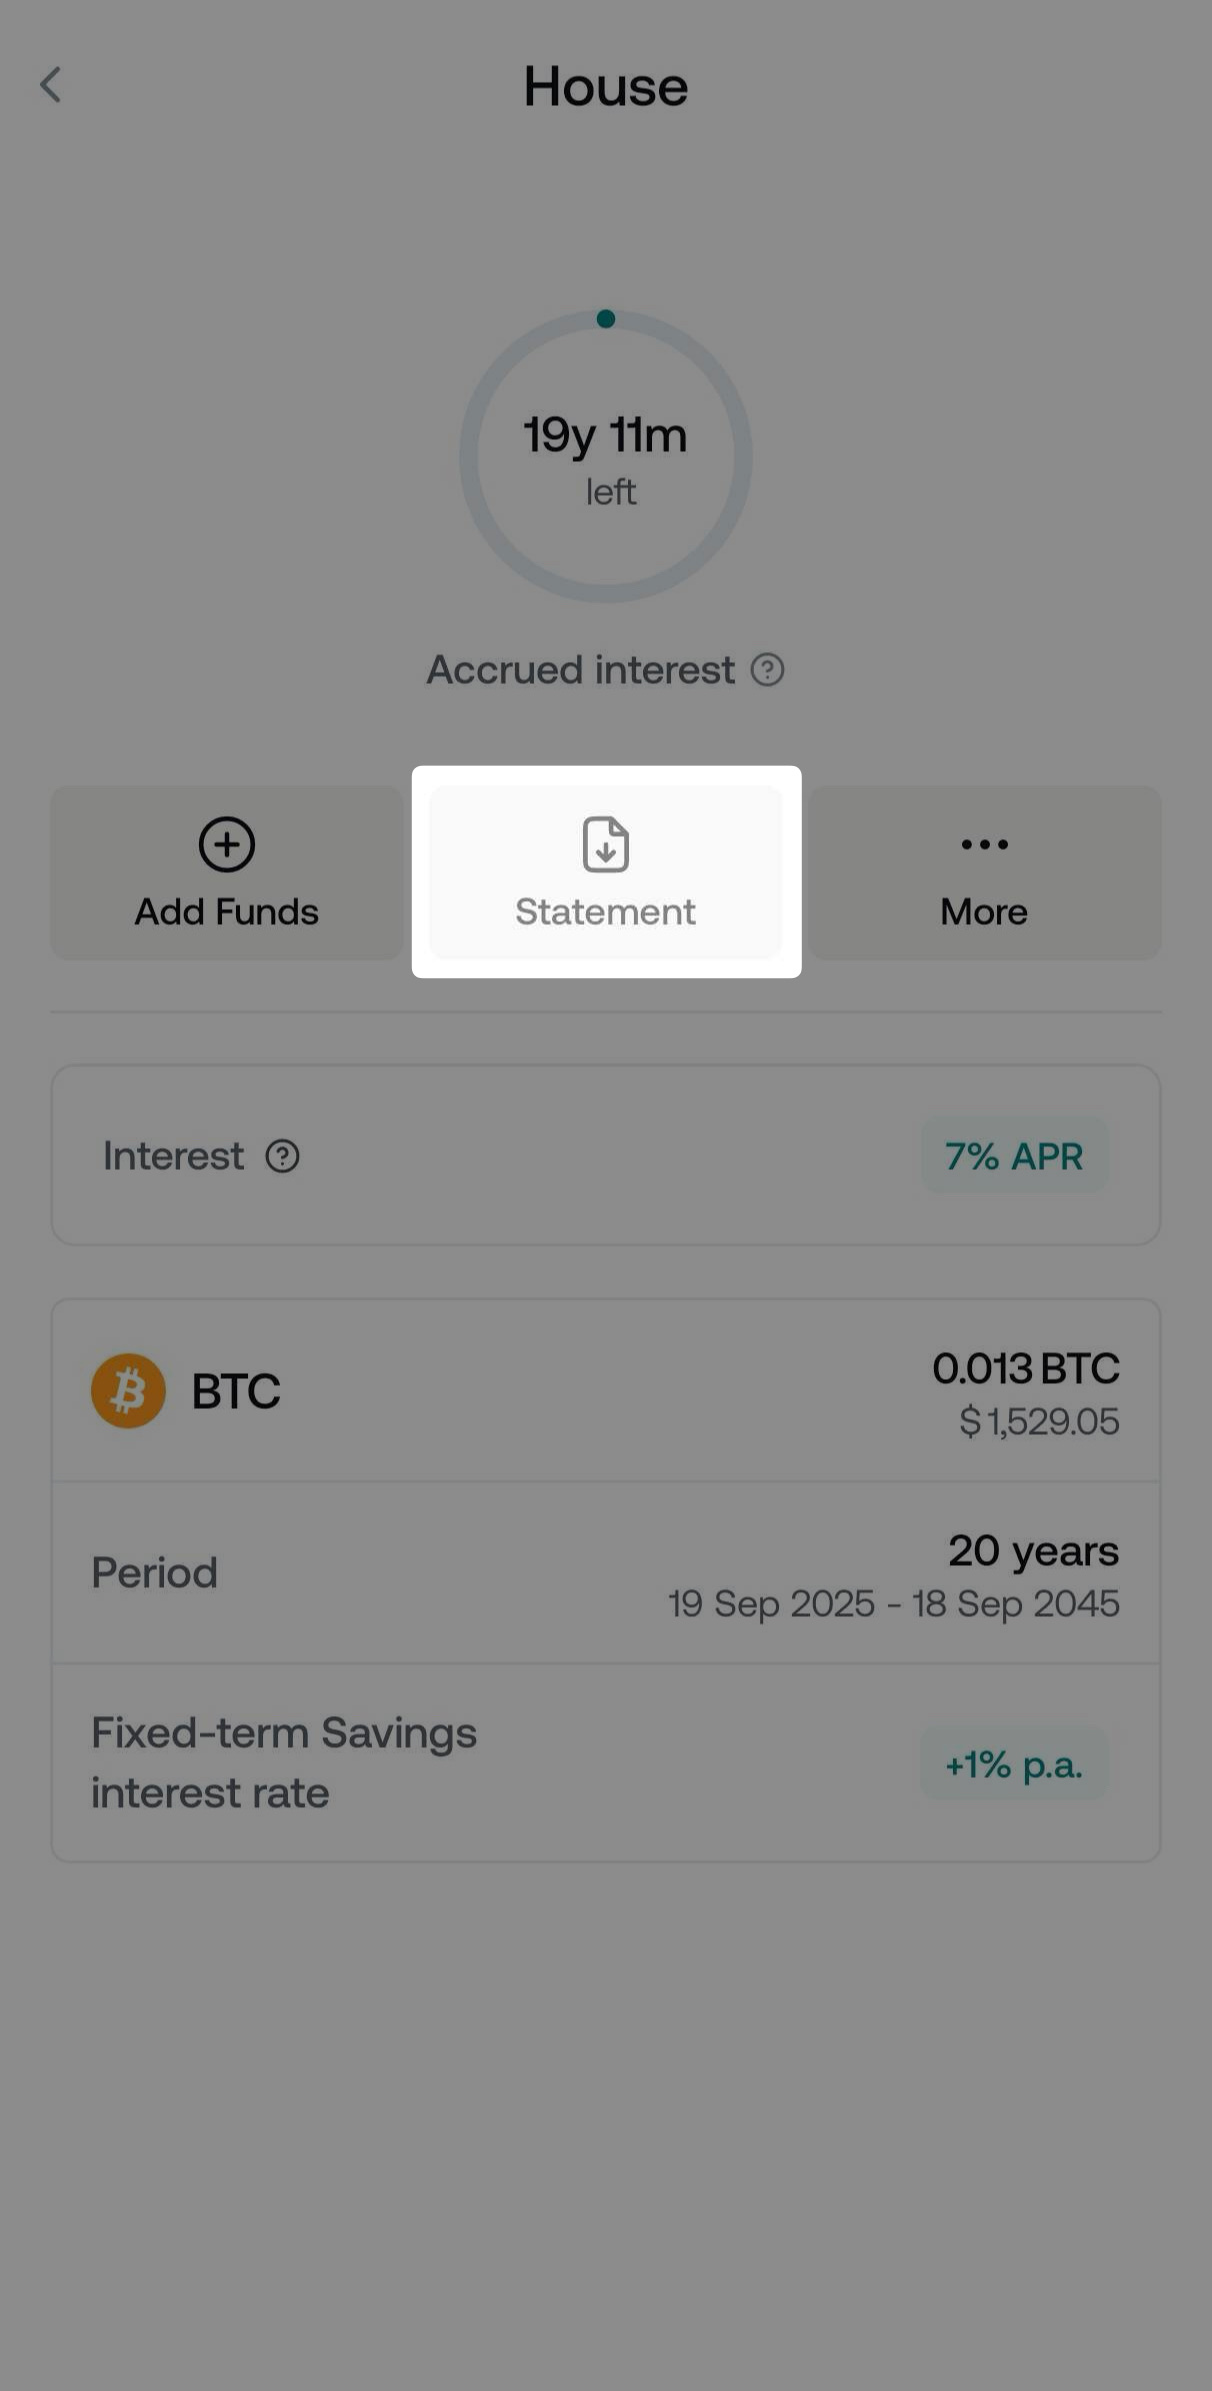Tap the Period row label

(155, 1573)
